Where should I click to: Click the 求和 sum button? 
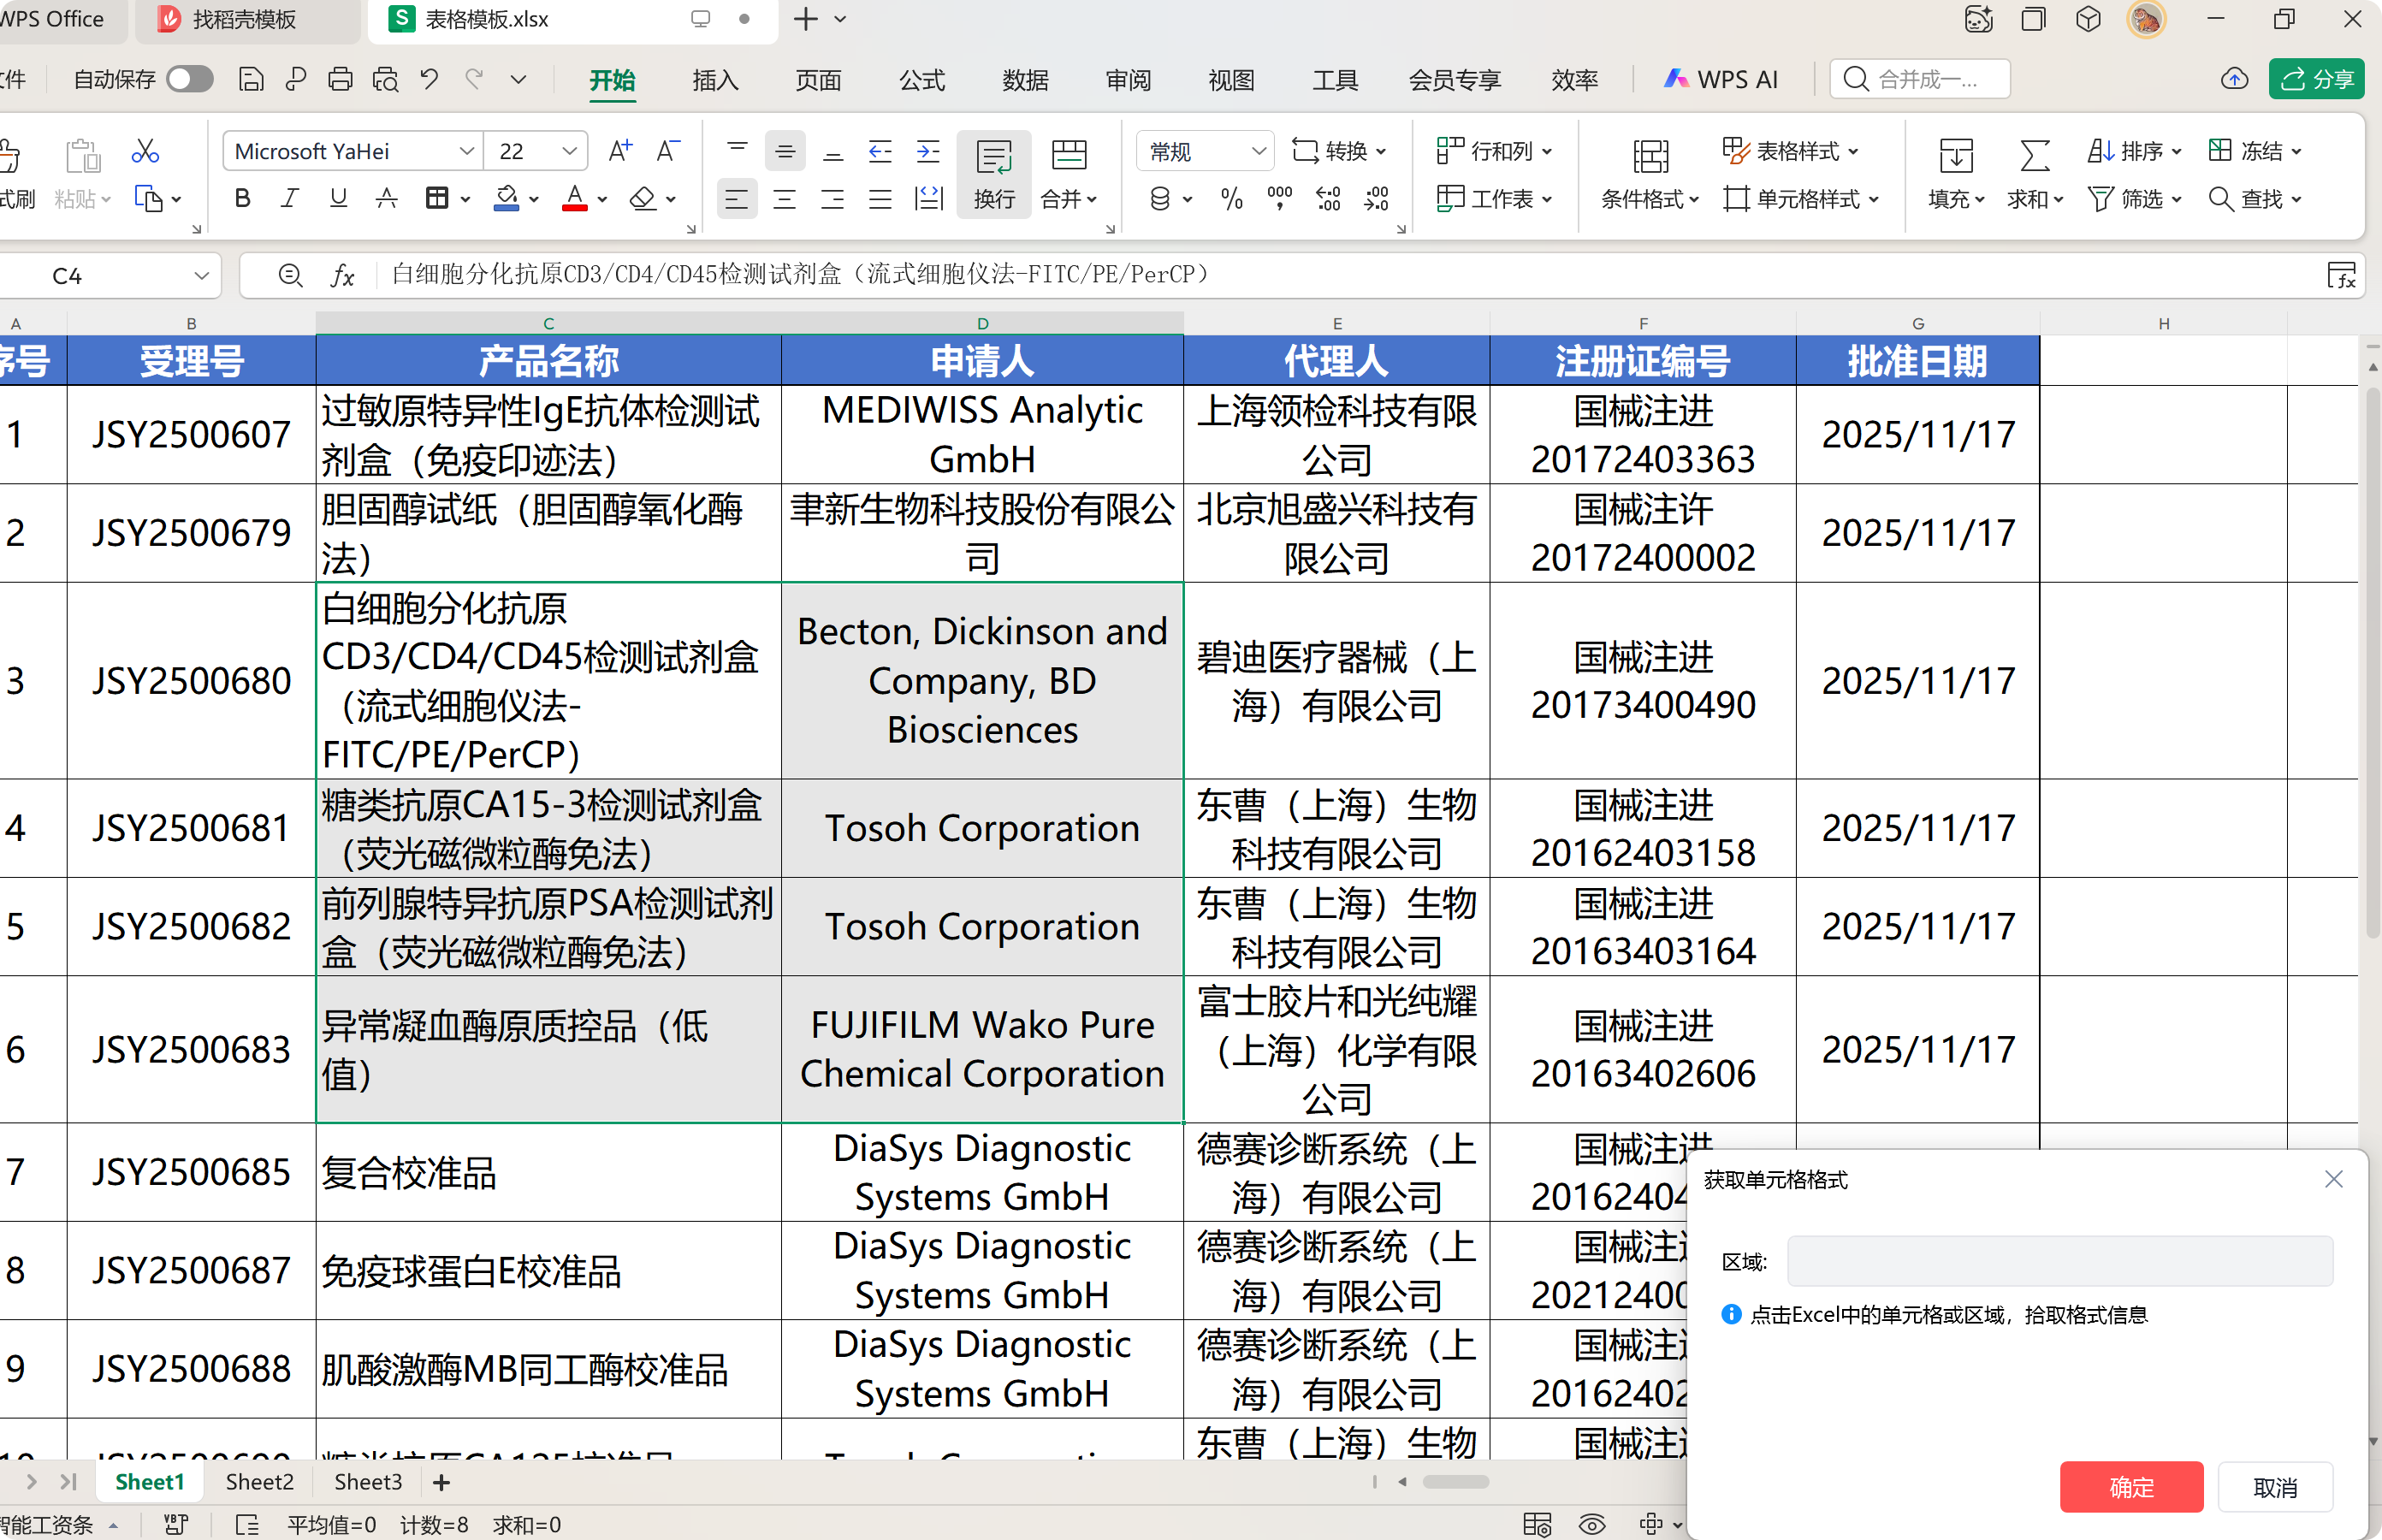[2034, 174]
